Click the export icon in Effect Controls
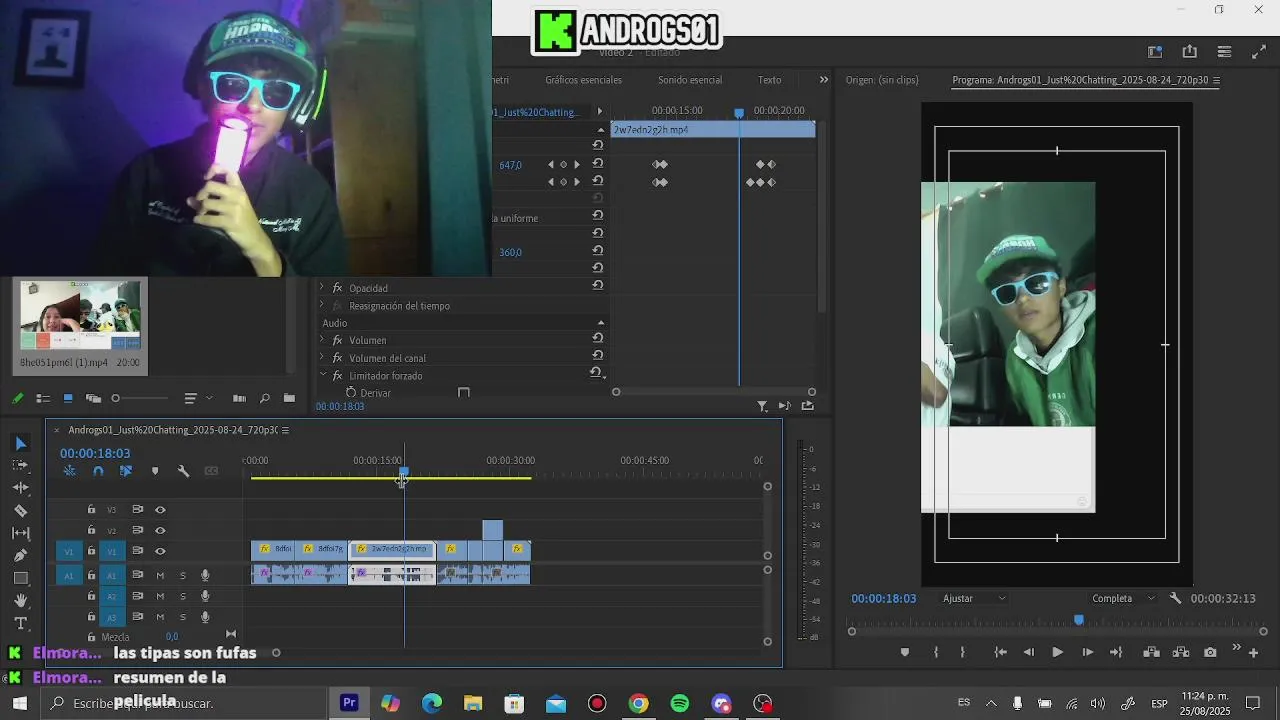The height and width of the screenshot is (720, 1280). pos(808,406)
